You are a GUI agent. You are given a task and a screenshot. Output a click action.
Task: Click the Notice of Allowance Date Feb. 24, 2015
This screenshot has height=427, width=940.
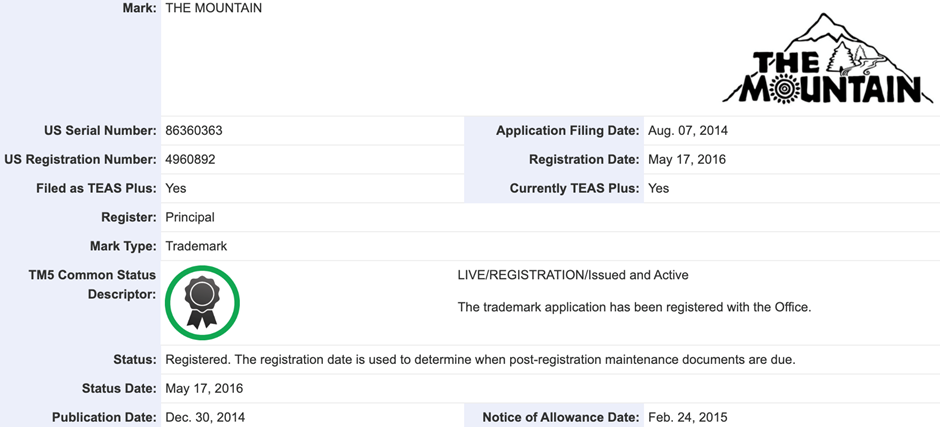tap(688, 417)
